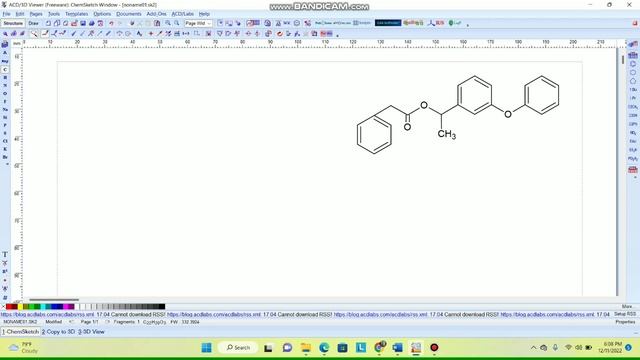Open the Add-Ons menu
Image resolution: width=640 pixels, height=360 pixels.
(x=156, y=14)
